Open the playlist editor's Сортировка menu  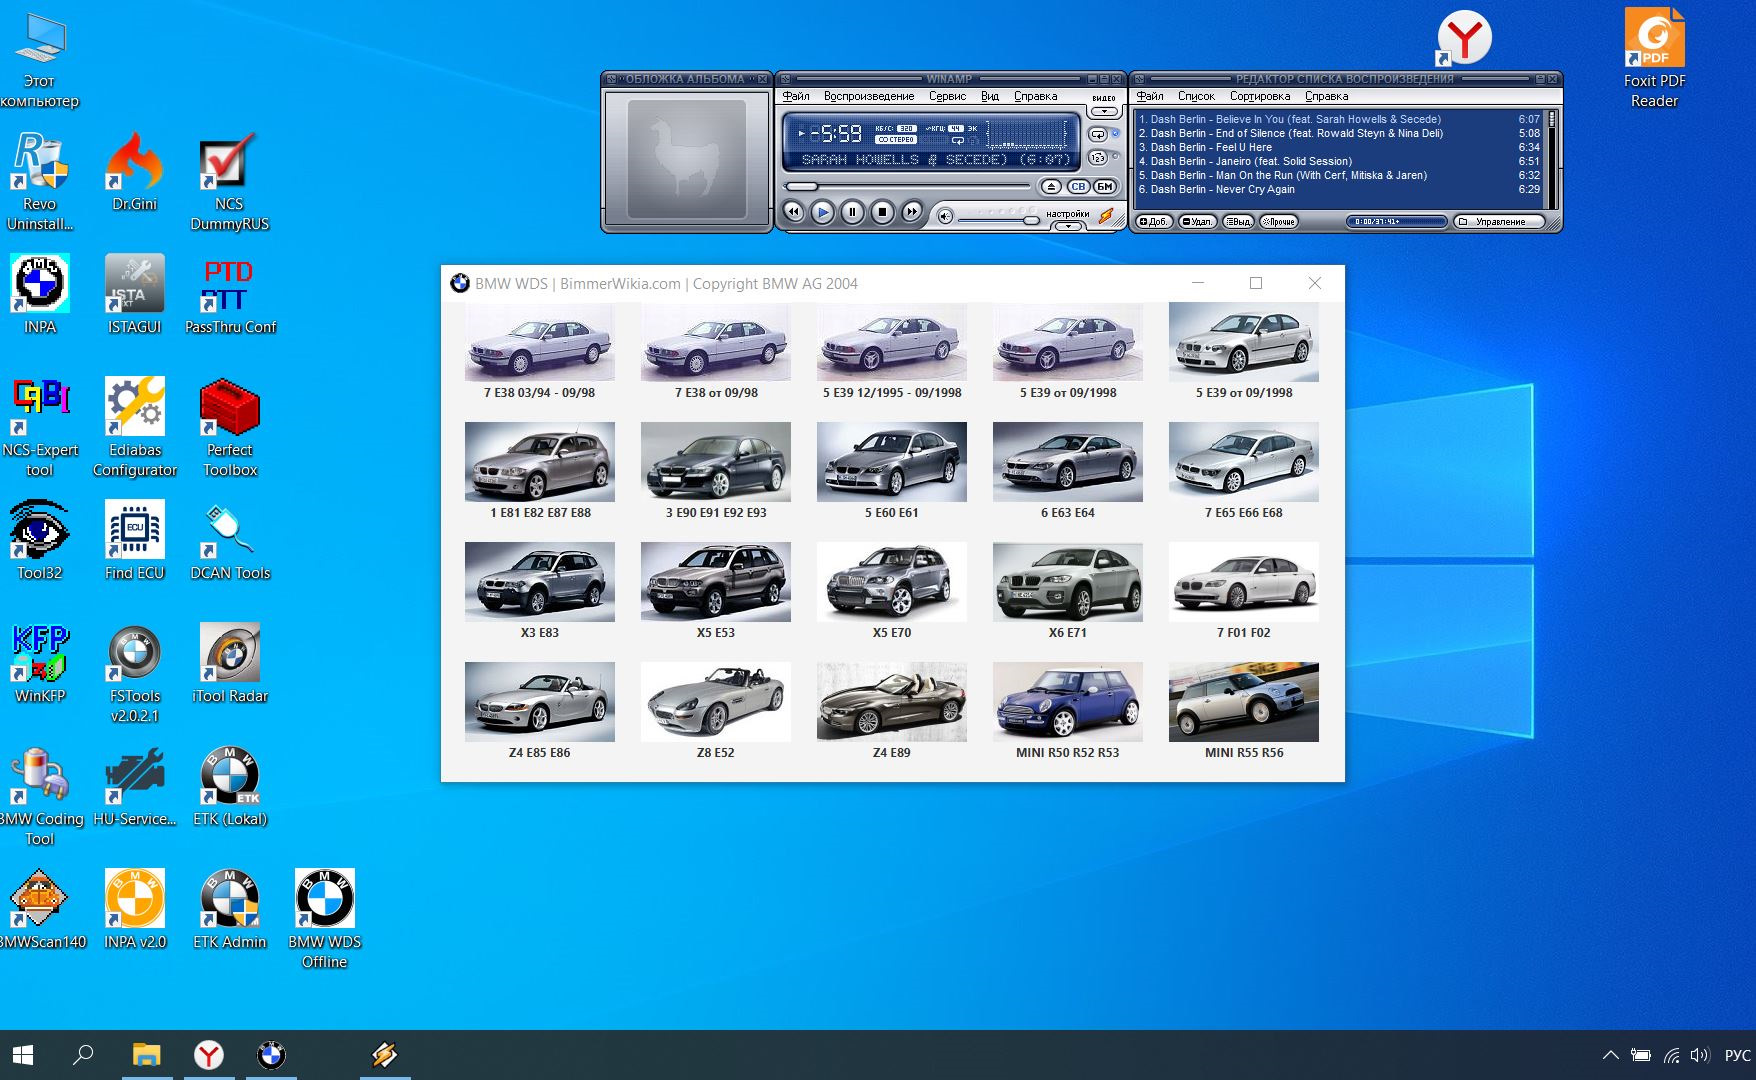pyautogui.click(x=1260, y=96)
